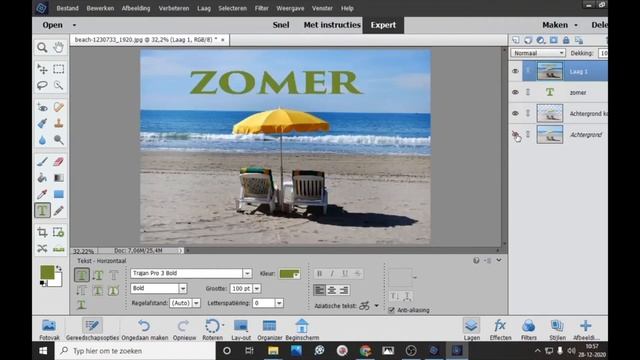Select the Recompose tool
The height and width of the screenshot is (360, 640).
58,232
